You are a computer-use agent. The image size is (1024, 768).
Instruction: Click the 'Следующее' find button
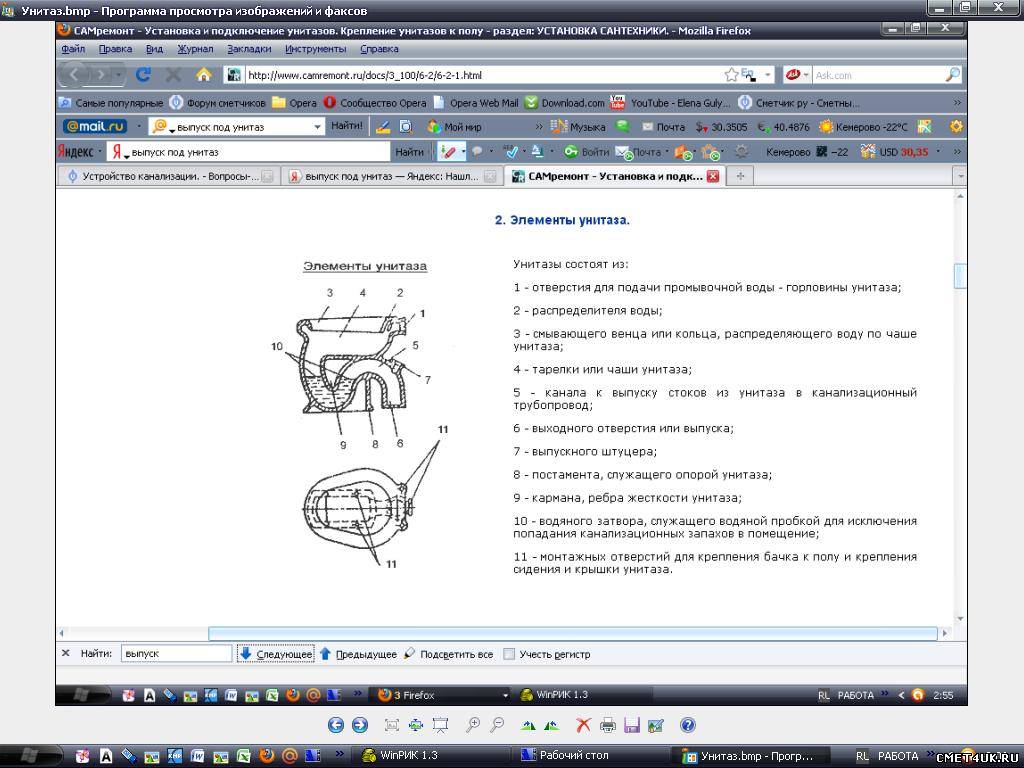coord(275,654)
